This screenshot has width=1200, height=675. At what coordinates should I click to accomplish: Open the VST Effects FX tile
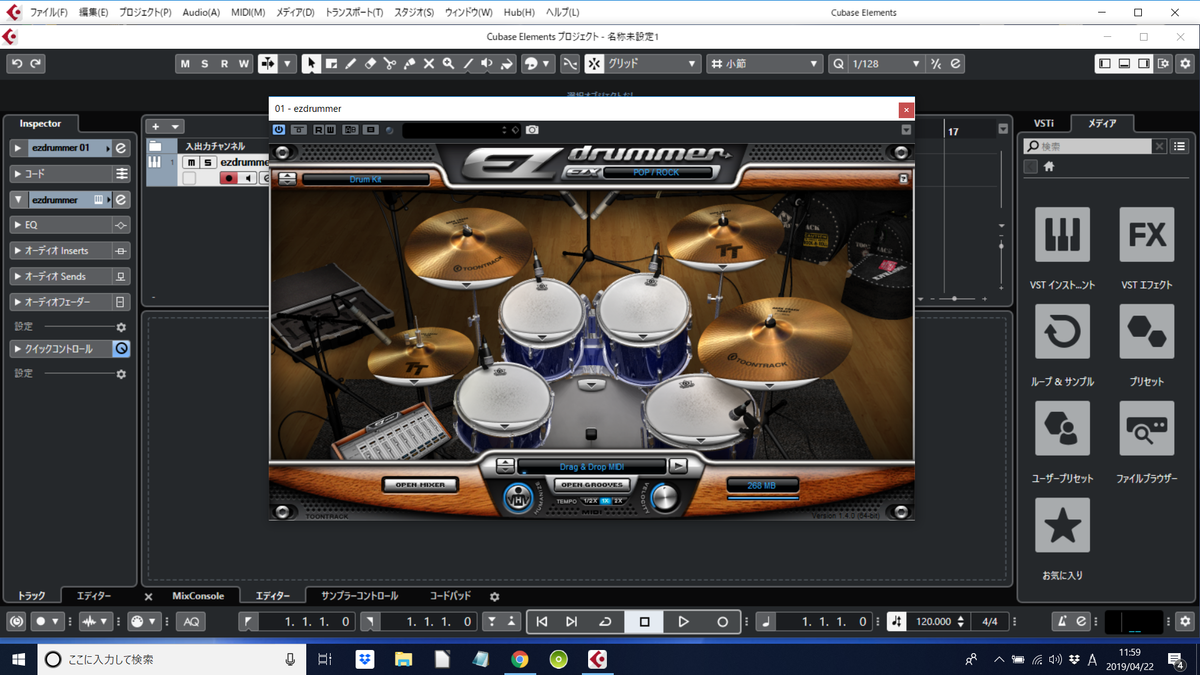pyautogui.click(x=1146, y=235)
